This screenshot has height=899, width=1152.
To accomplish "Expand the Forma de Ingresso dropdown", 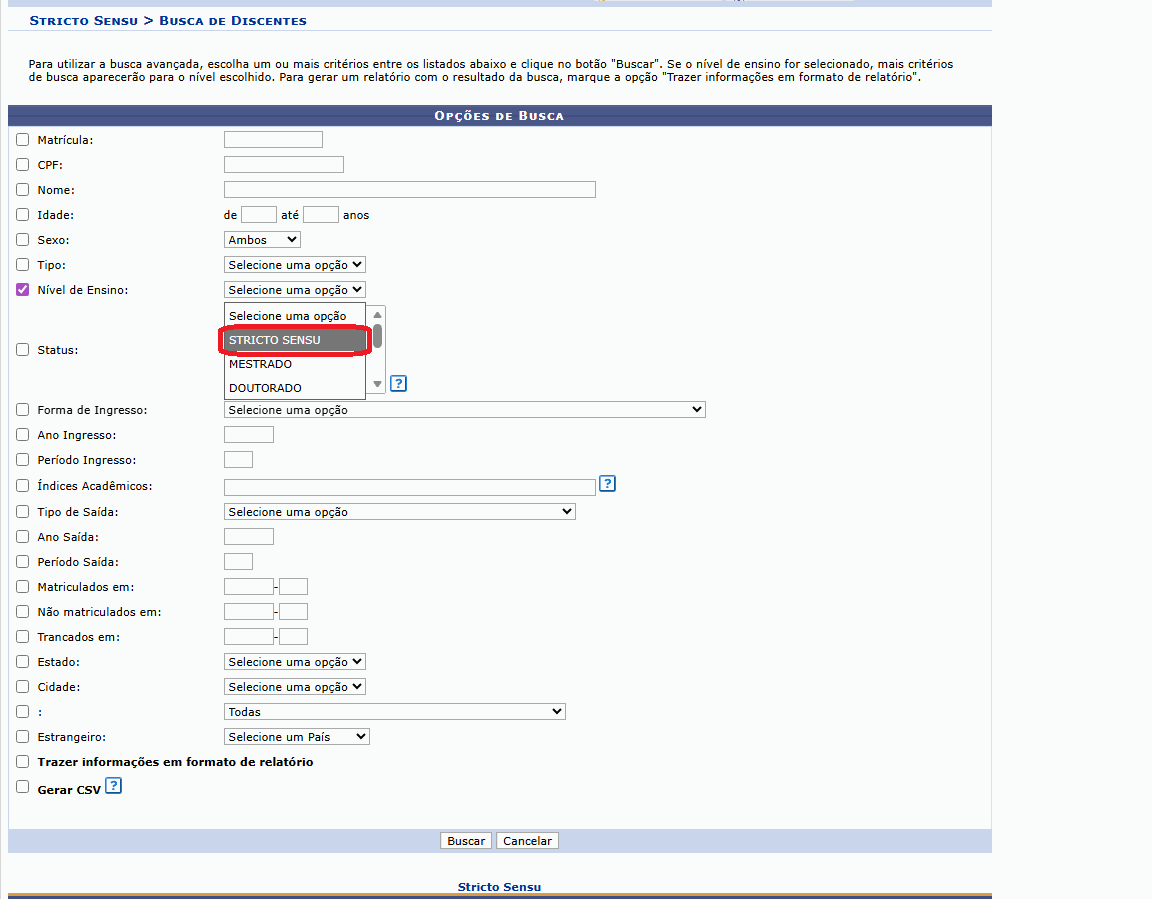I will pos(464,410).
